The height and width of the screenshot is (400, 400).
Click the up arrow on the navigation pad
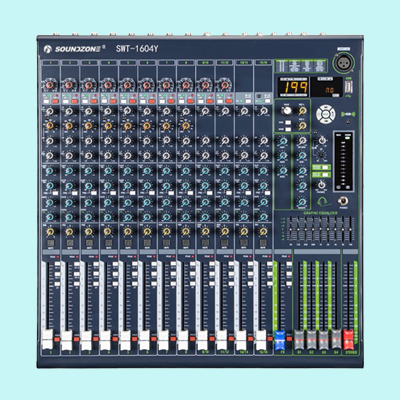(326, 108)
